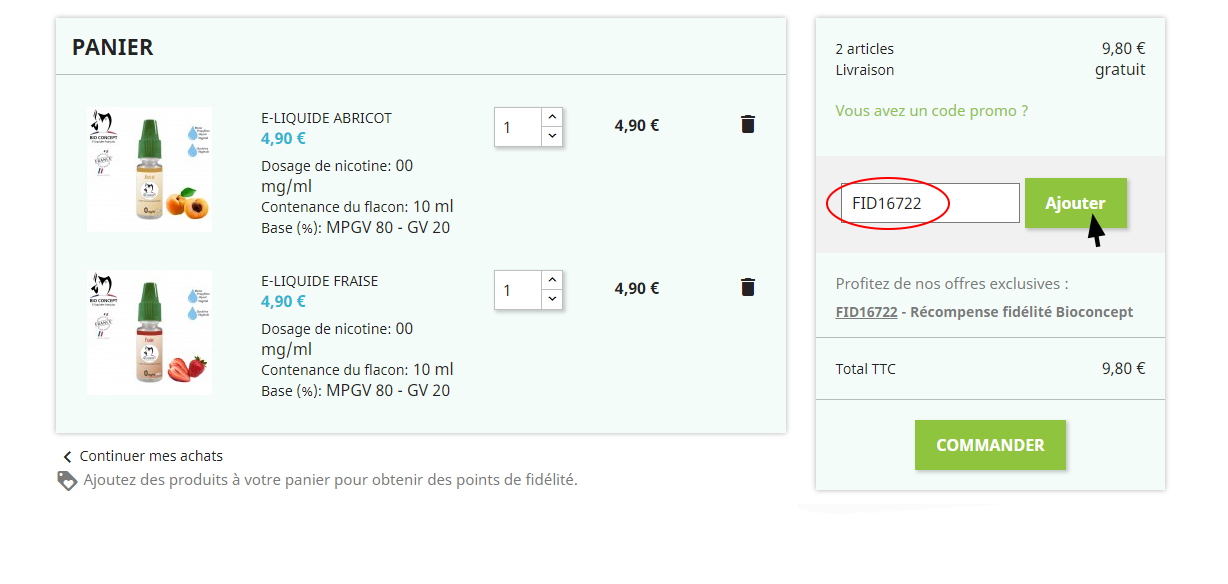This screenshot has height=584, width=1228.
Task: Apply promo code with Ajouter button
Action: [x=1075, y=203]
